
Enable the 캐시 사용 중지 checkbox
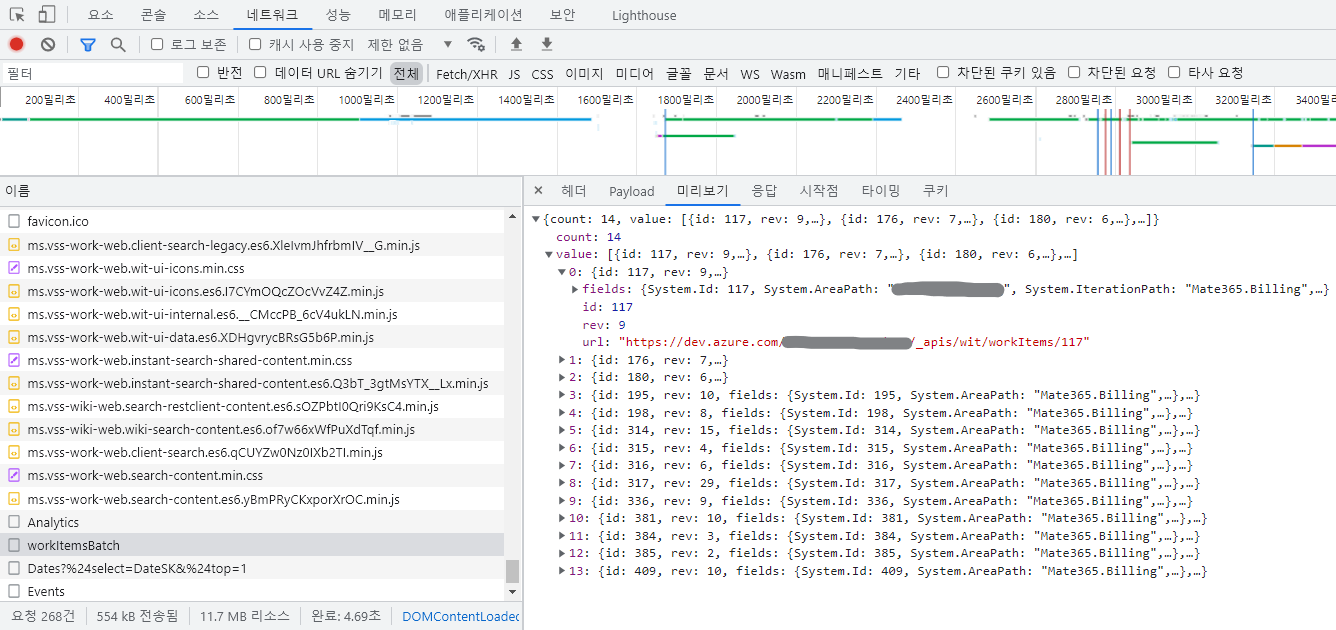click(255, 44)
